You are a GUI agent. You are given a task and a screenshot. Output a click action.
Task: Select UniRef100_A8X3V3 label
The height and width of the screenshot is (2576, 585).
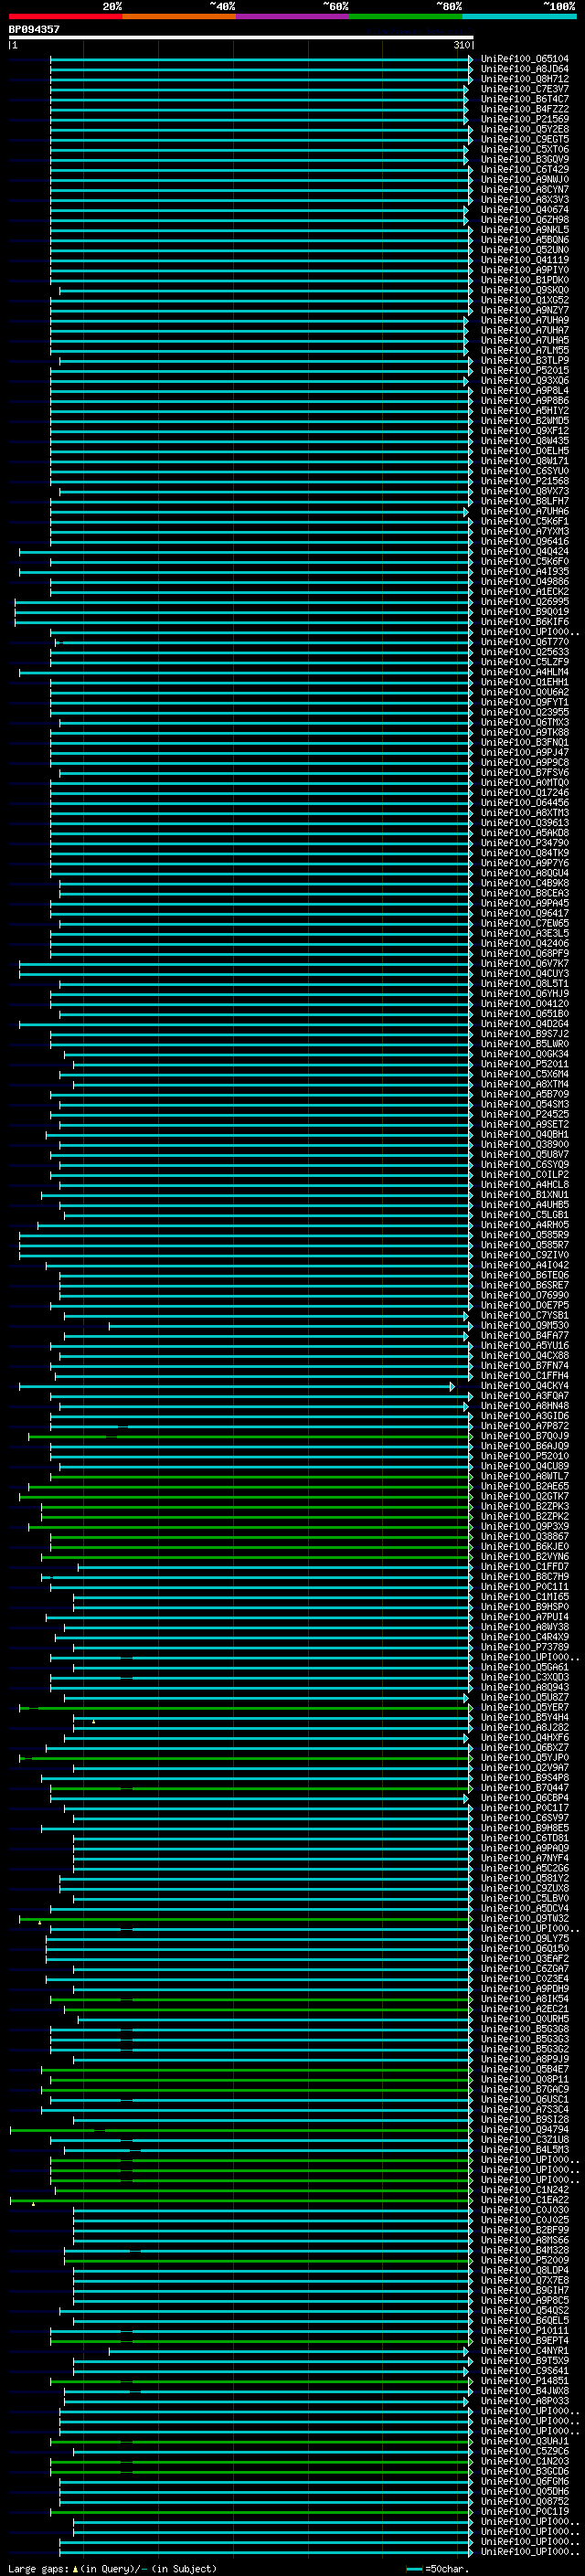524,200
